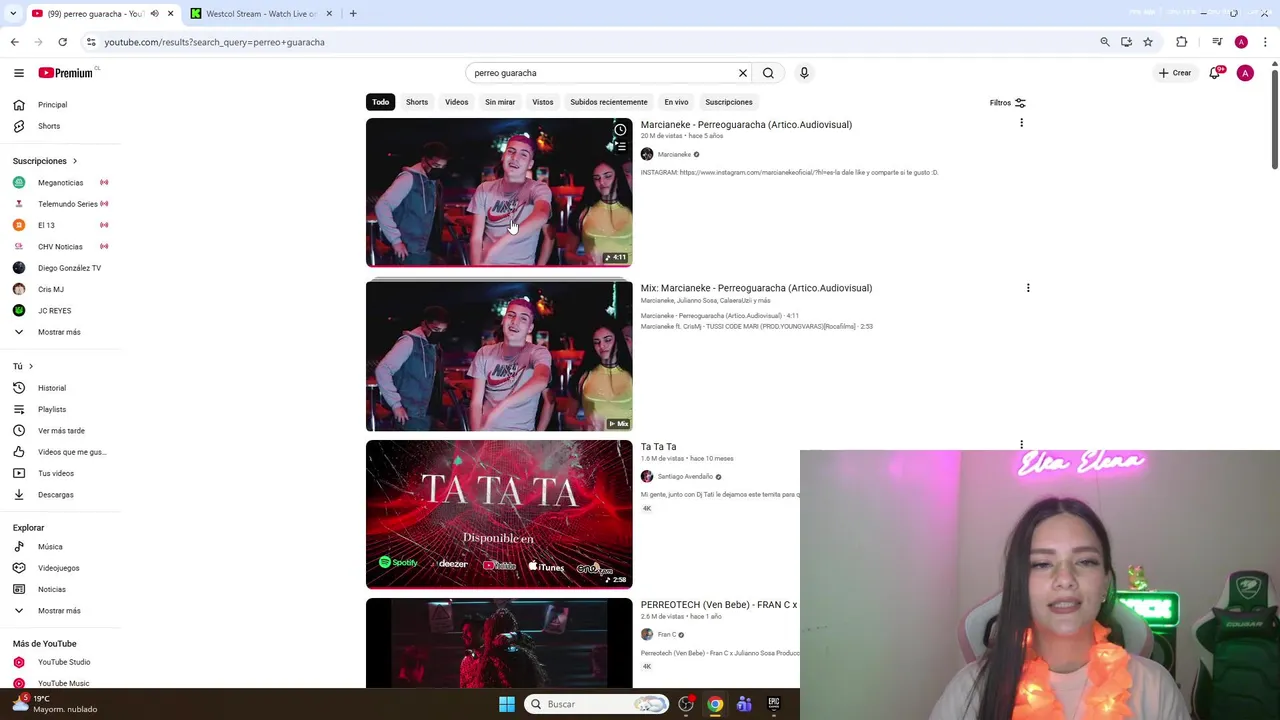
Task: Bookmark this page with the star icon
Action: pos(1148,42)
